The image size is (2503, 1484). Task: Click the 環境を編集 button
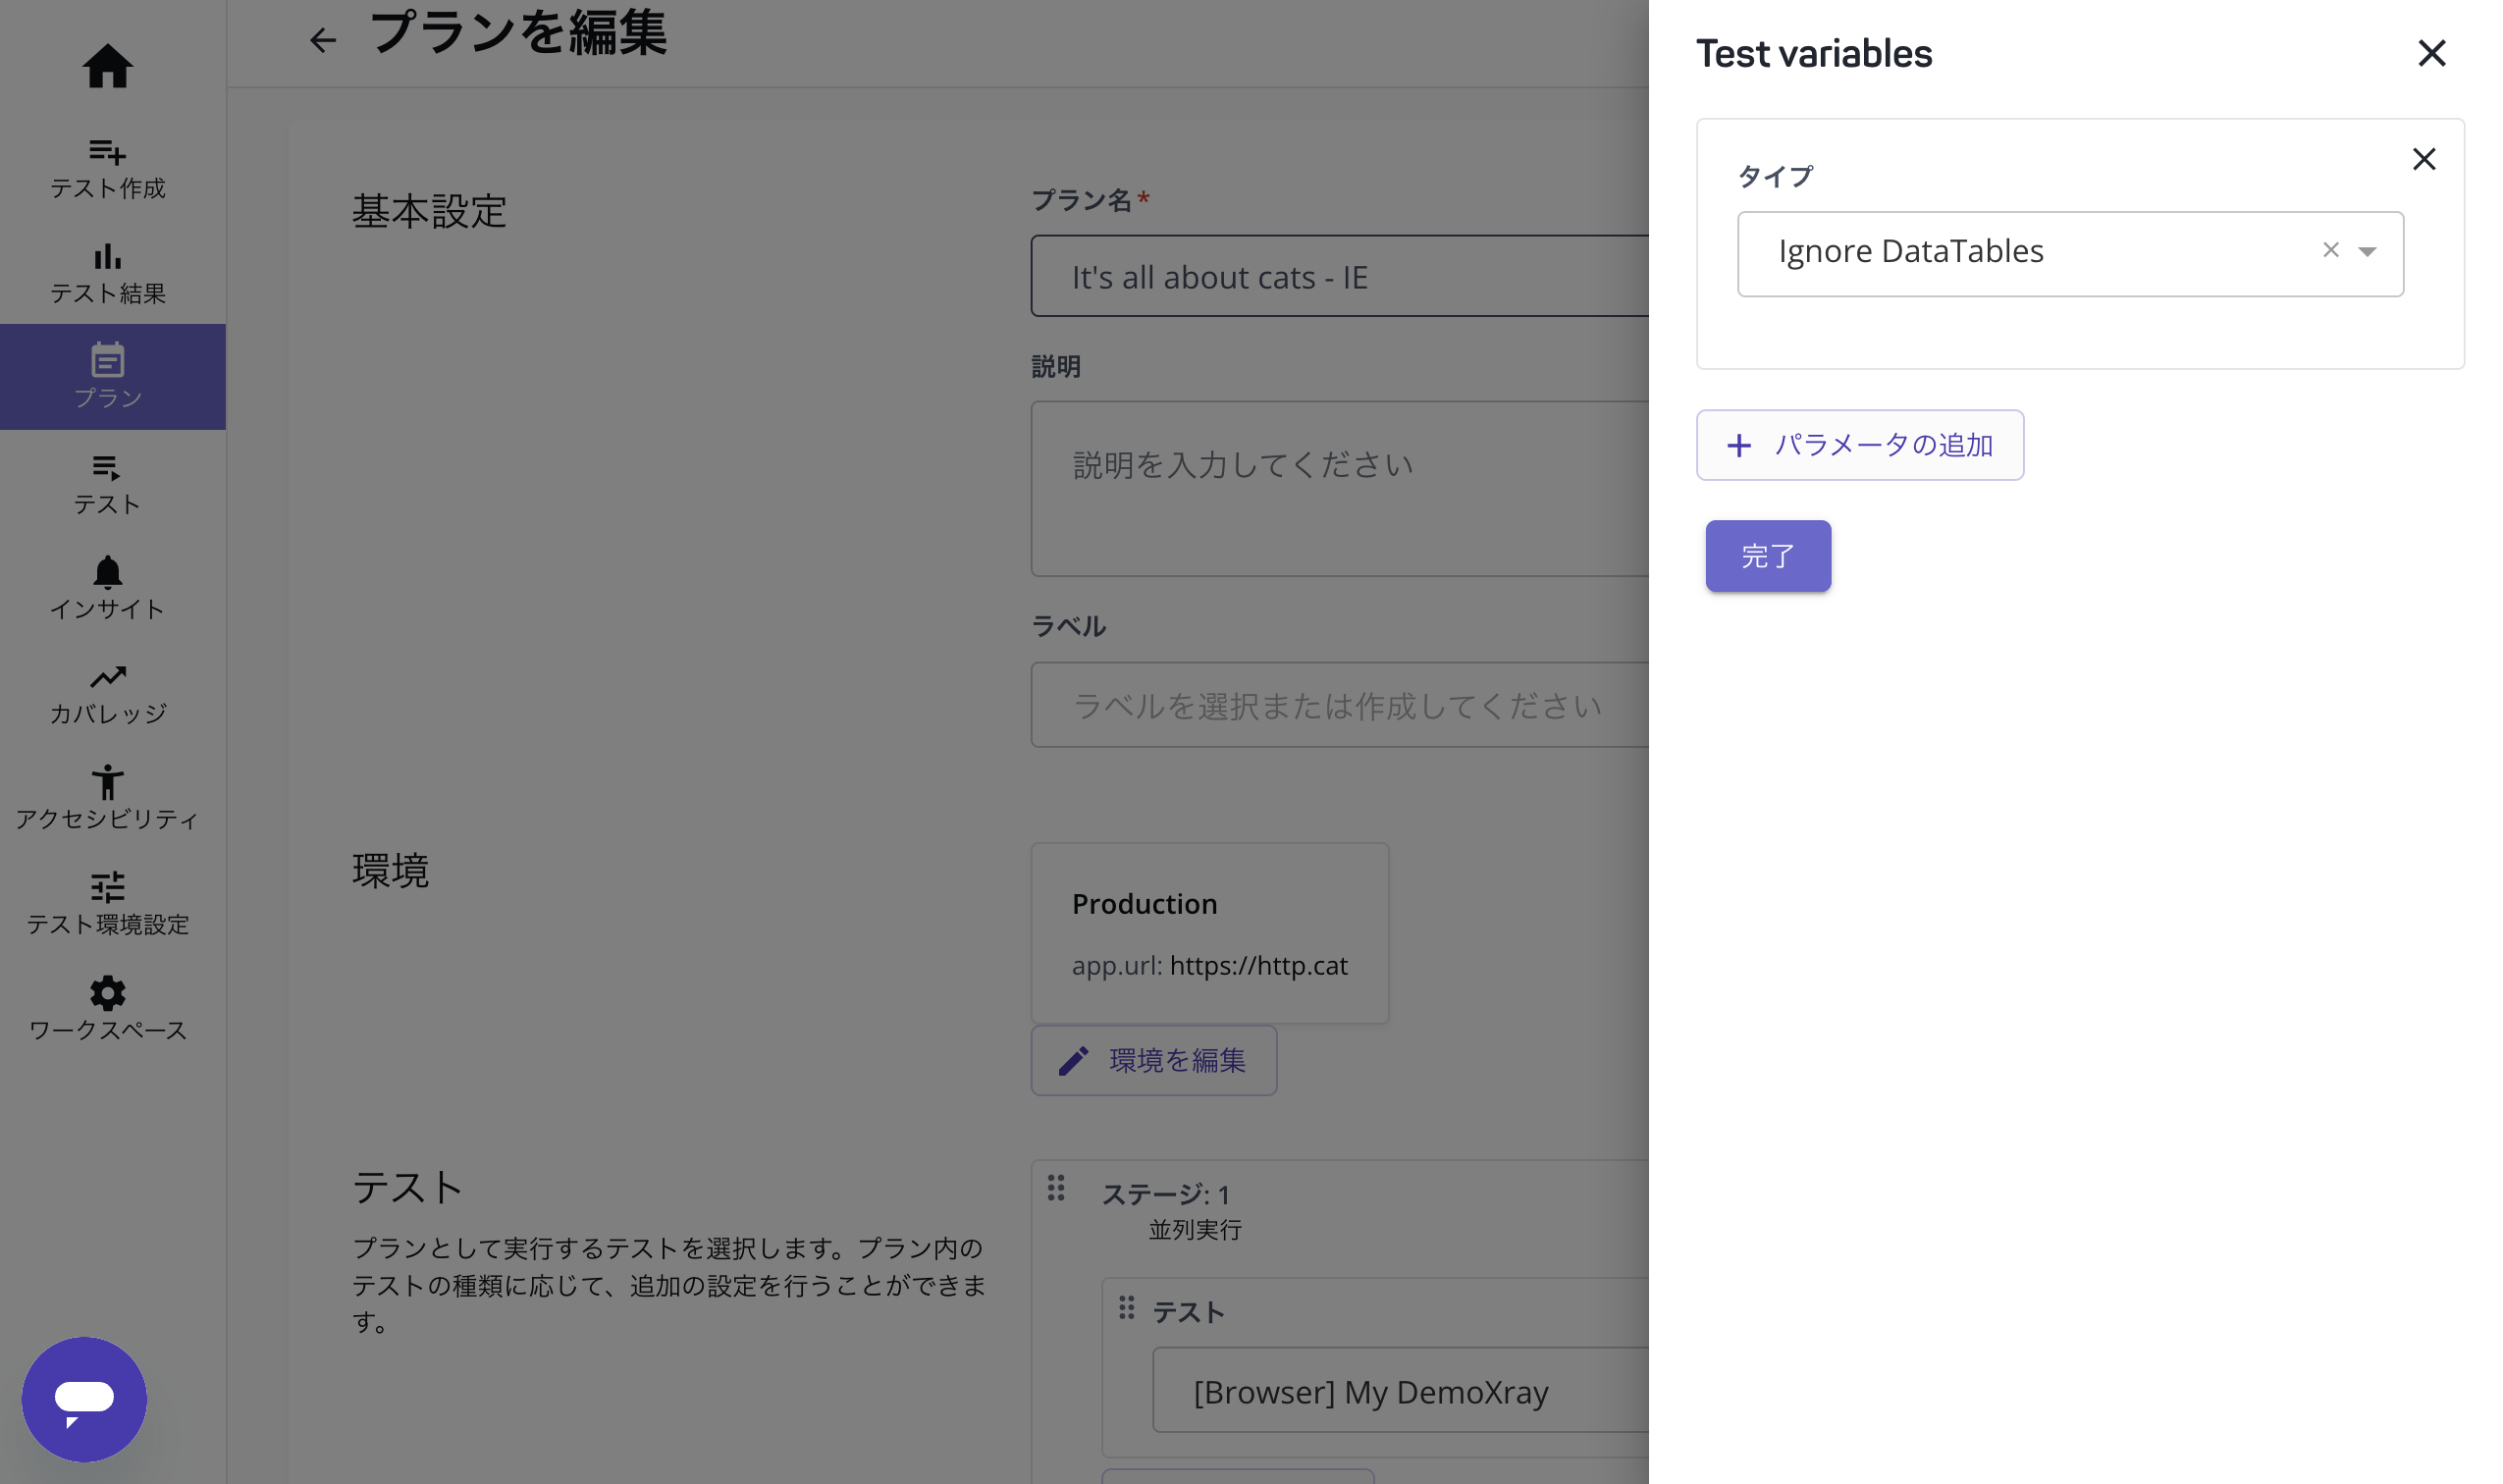click(x=1153, y=1060)
